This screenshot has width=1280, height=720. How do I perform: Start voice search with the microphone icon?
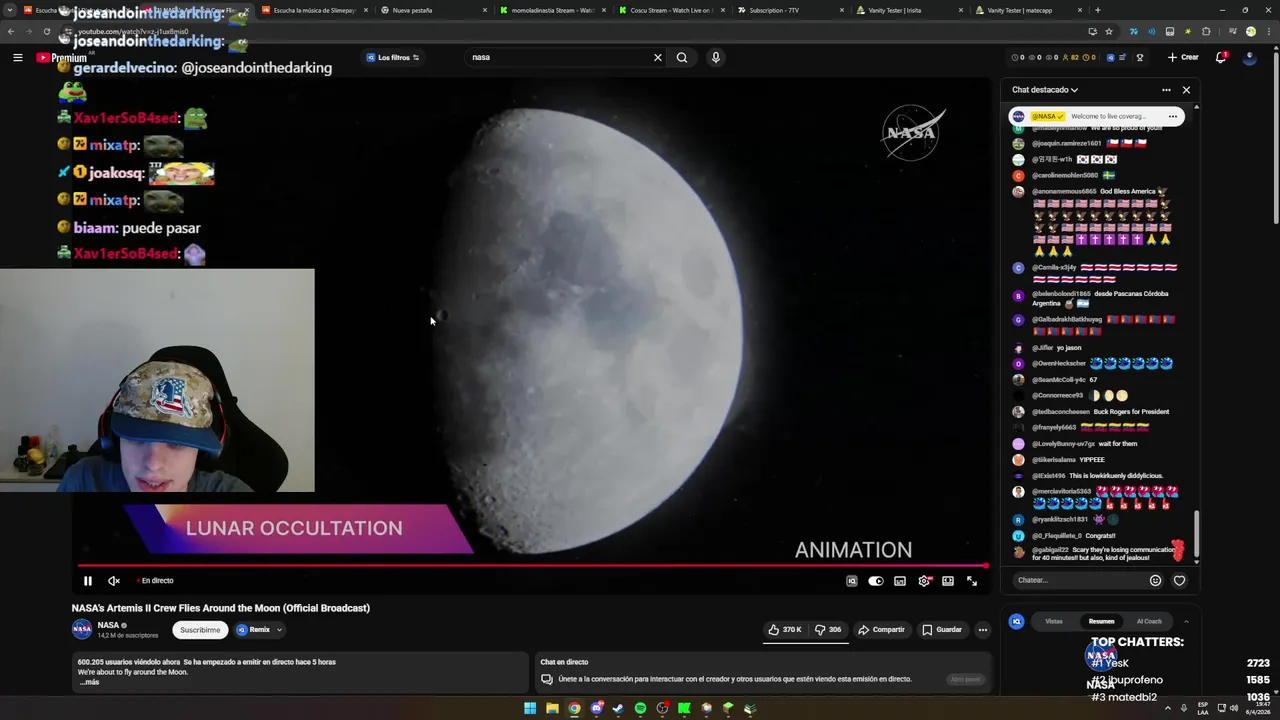715,57
